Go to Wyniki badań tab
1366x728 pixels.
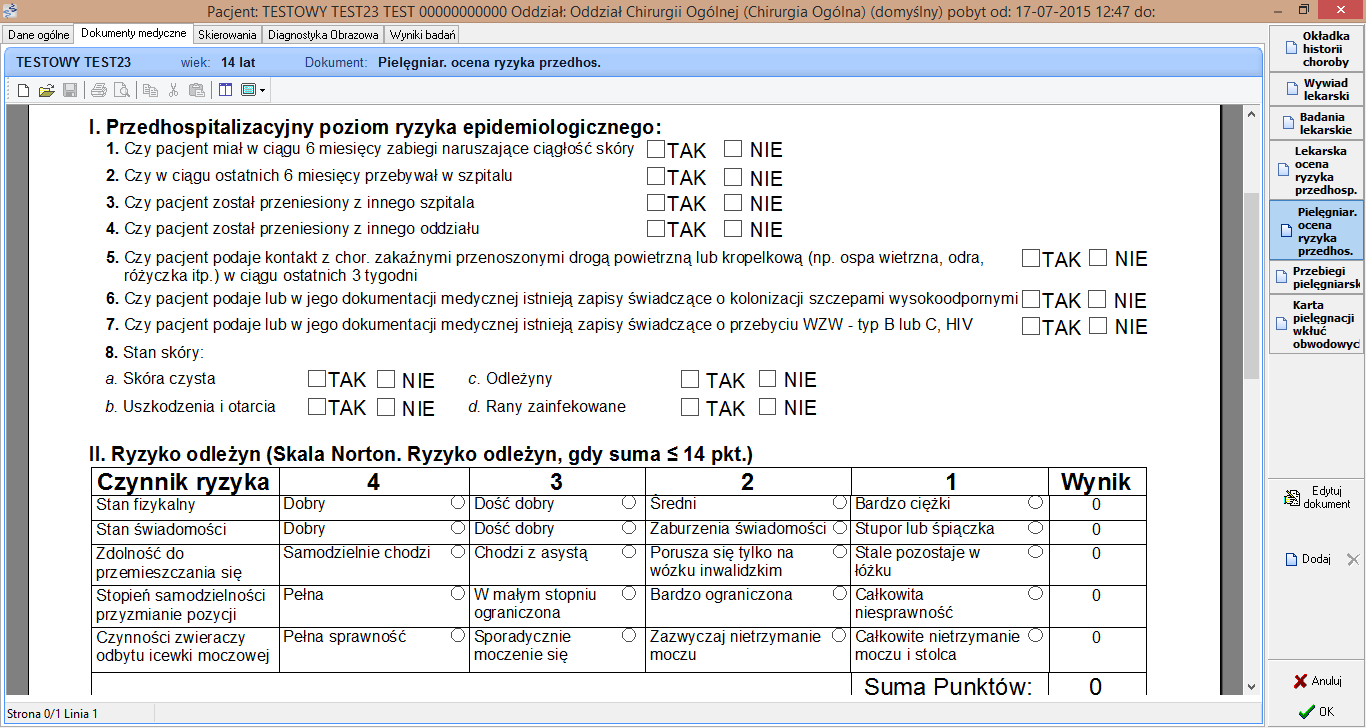coord(423,34)
